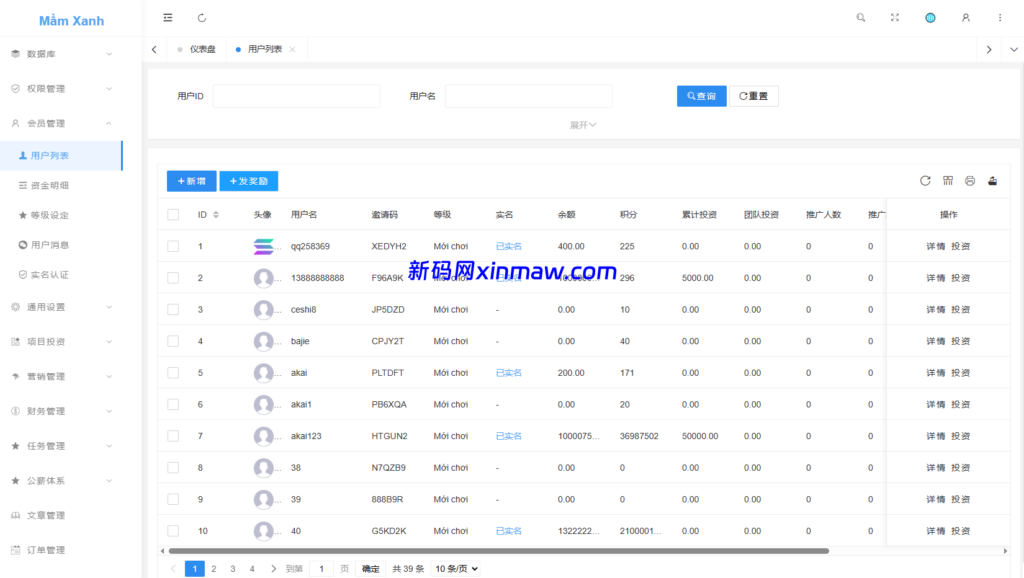This screenshot has height=578, width=1024.
Task: Switch to the 仪表盘 tab
Action: pos(197,50)
